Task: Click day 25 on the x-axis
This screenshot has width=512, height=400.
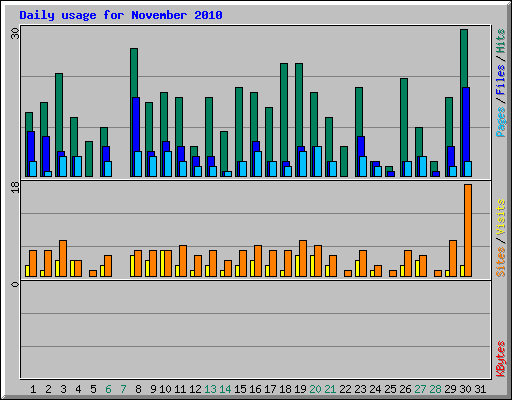Action: point(390,389)
